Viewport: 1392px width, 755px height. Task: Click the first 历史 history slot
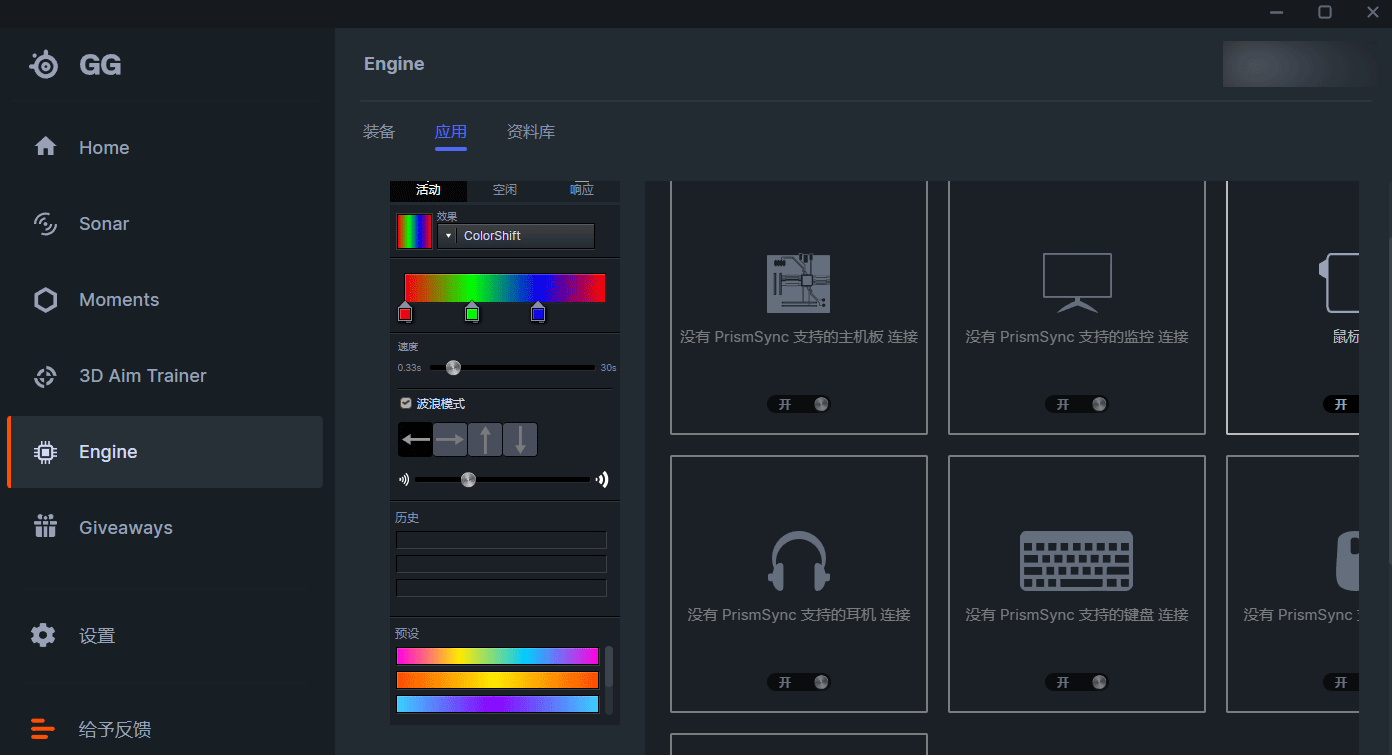tap(501, 540)
